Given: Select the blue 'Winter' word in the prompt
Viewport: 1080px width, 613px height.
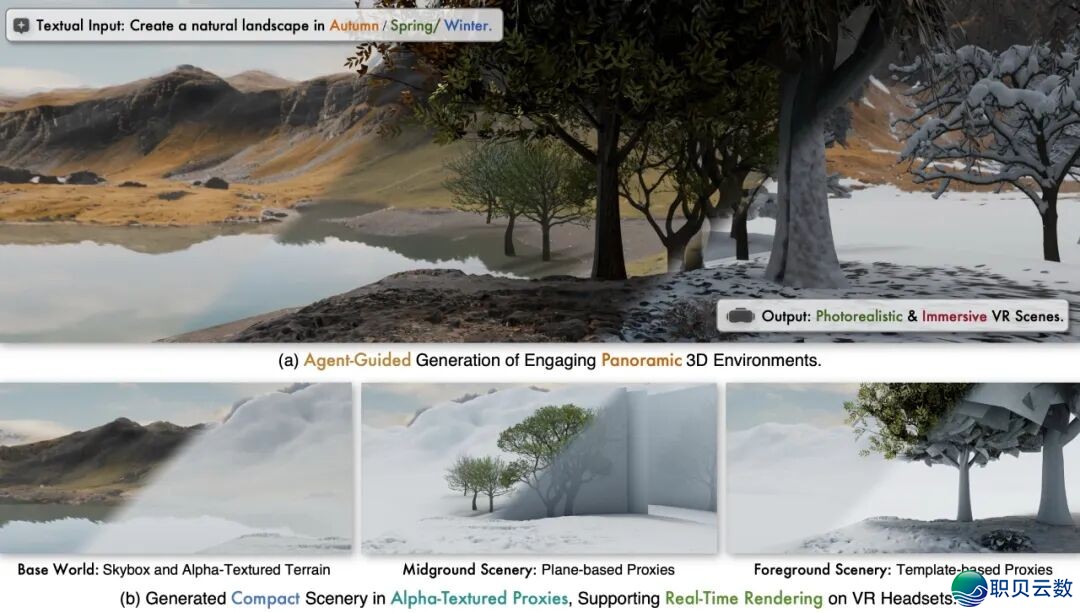Looking at the screenshot, I should (x=467, y=25).
